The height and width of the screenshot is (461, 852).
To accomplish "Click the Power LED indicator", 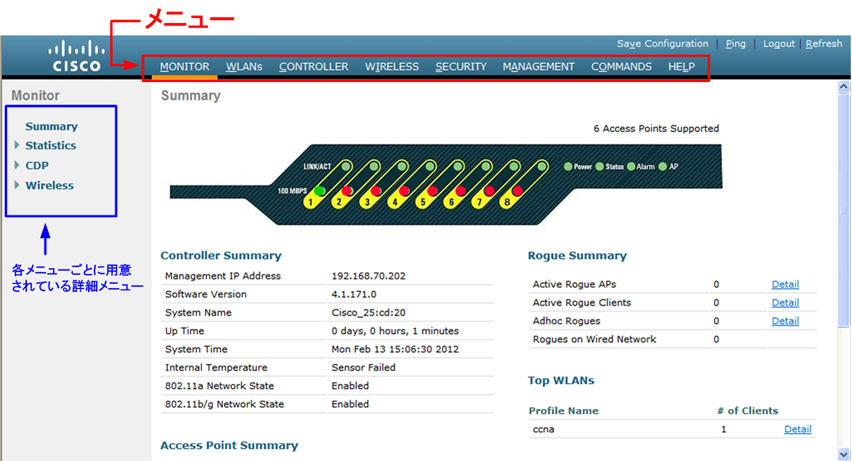I will [x=568, y=167].
